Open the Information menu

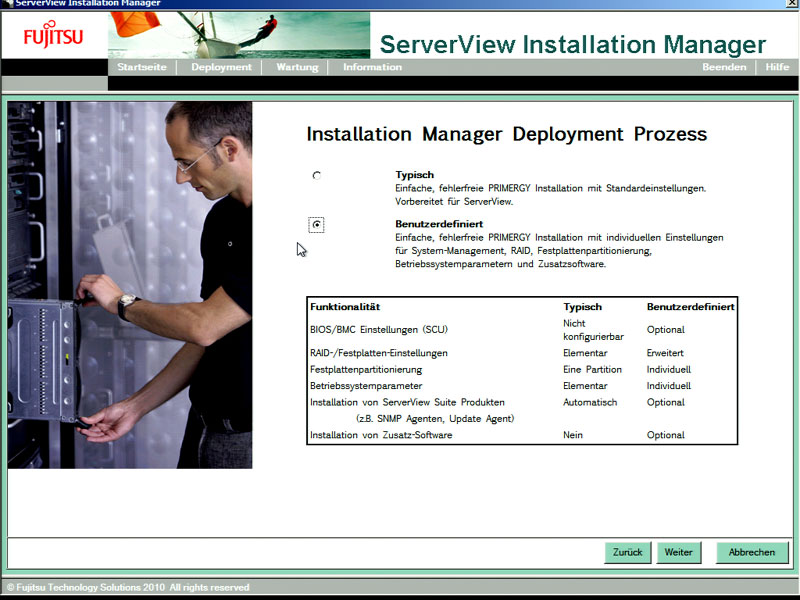click(x=372, y=67)
